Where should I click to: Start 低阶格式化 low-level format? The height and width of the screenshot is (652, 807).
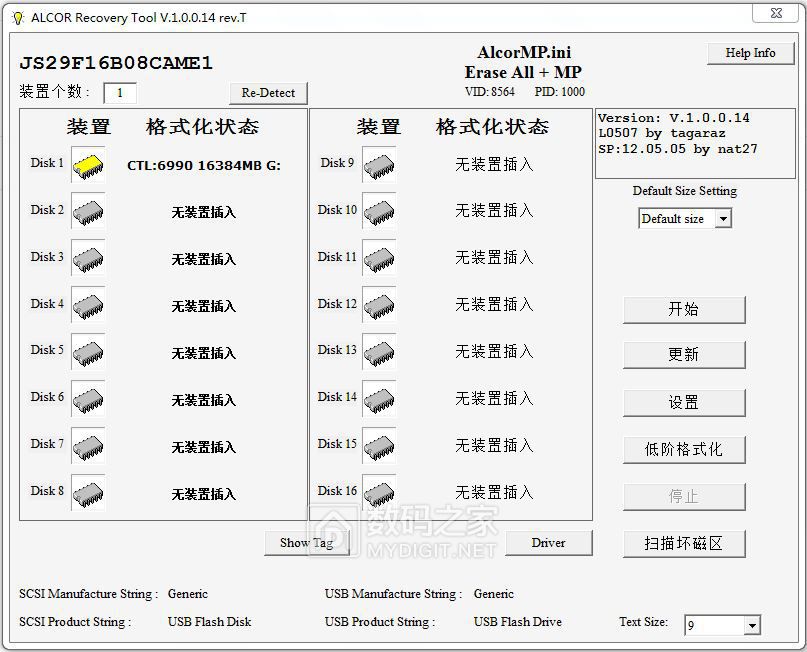pos(684,450)
